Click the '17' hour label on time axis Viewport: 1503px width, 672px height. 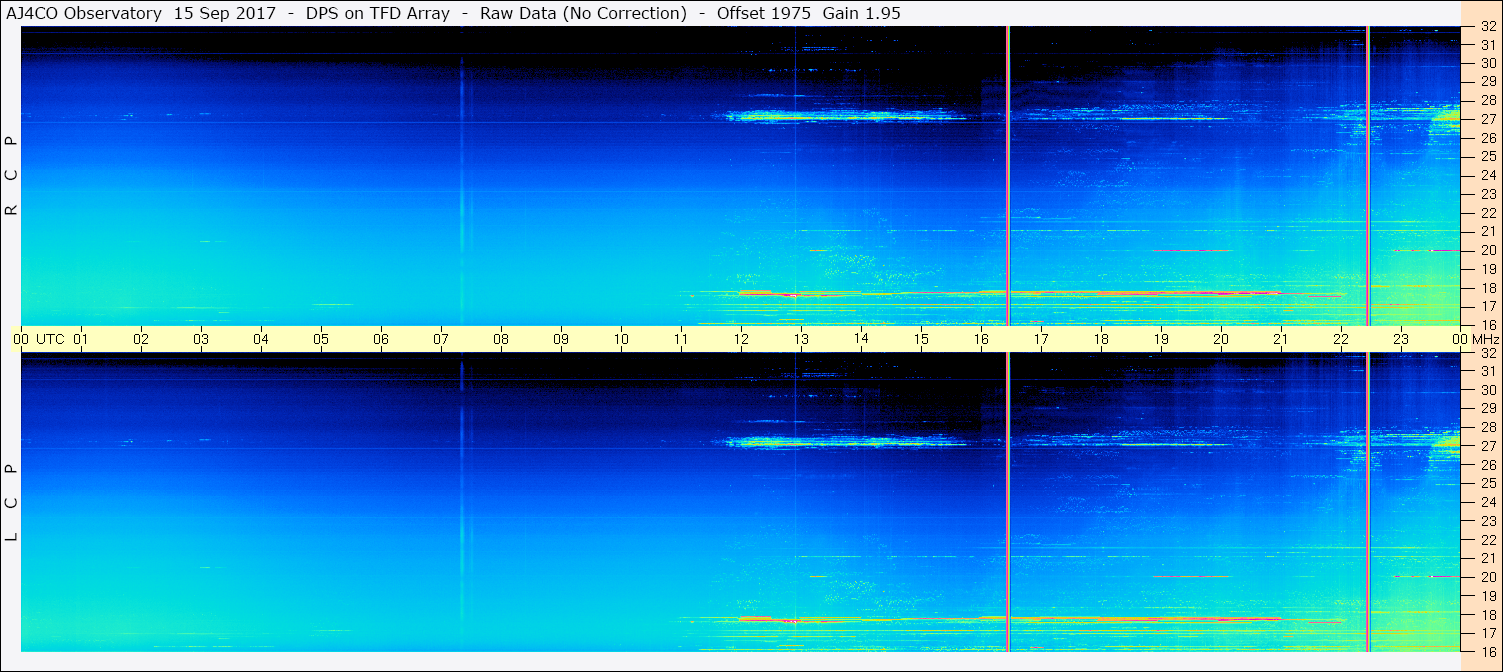1041,339
